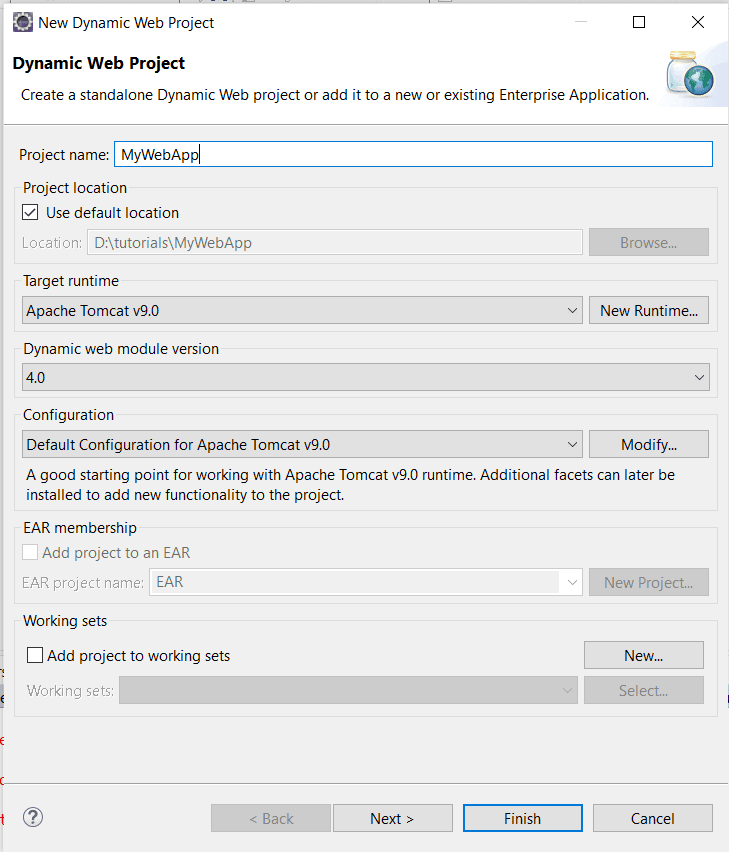Expand the Working sets combo box
Screen dimensions: 729x852
pos(568,689)
